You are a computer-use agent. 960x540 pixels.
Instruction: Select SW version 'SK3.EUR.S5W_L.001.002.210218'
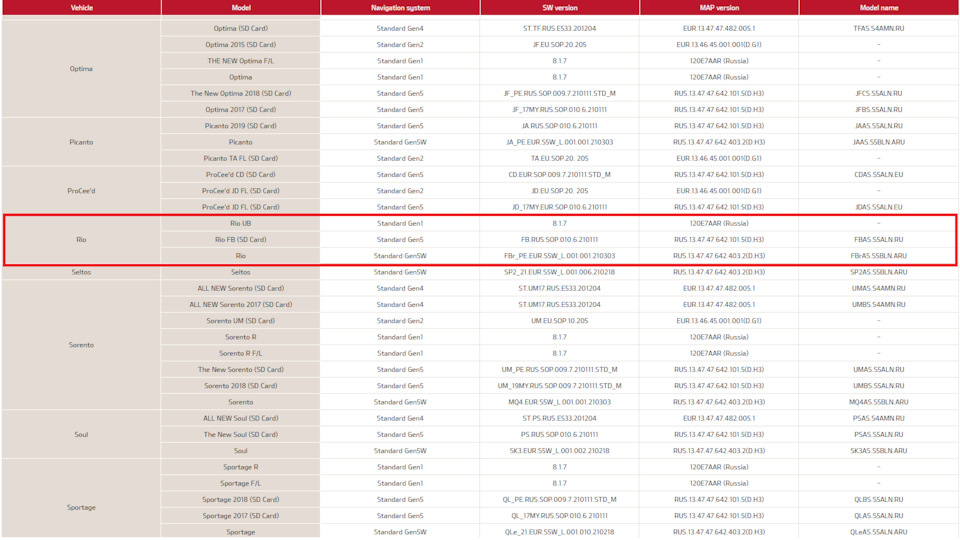[560, 451]
